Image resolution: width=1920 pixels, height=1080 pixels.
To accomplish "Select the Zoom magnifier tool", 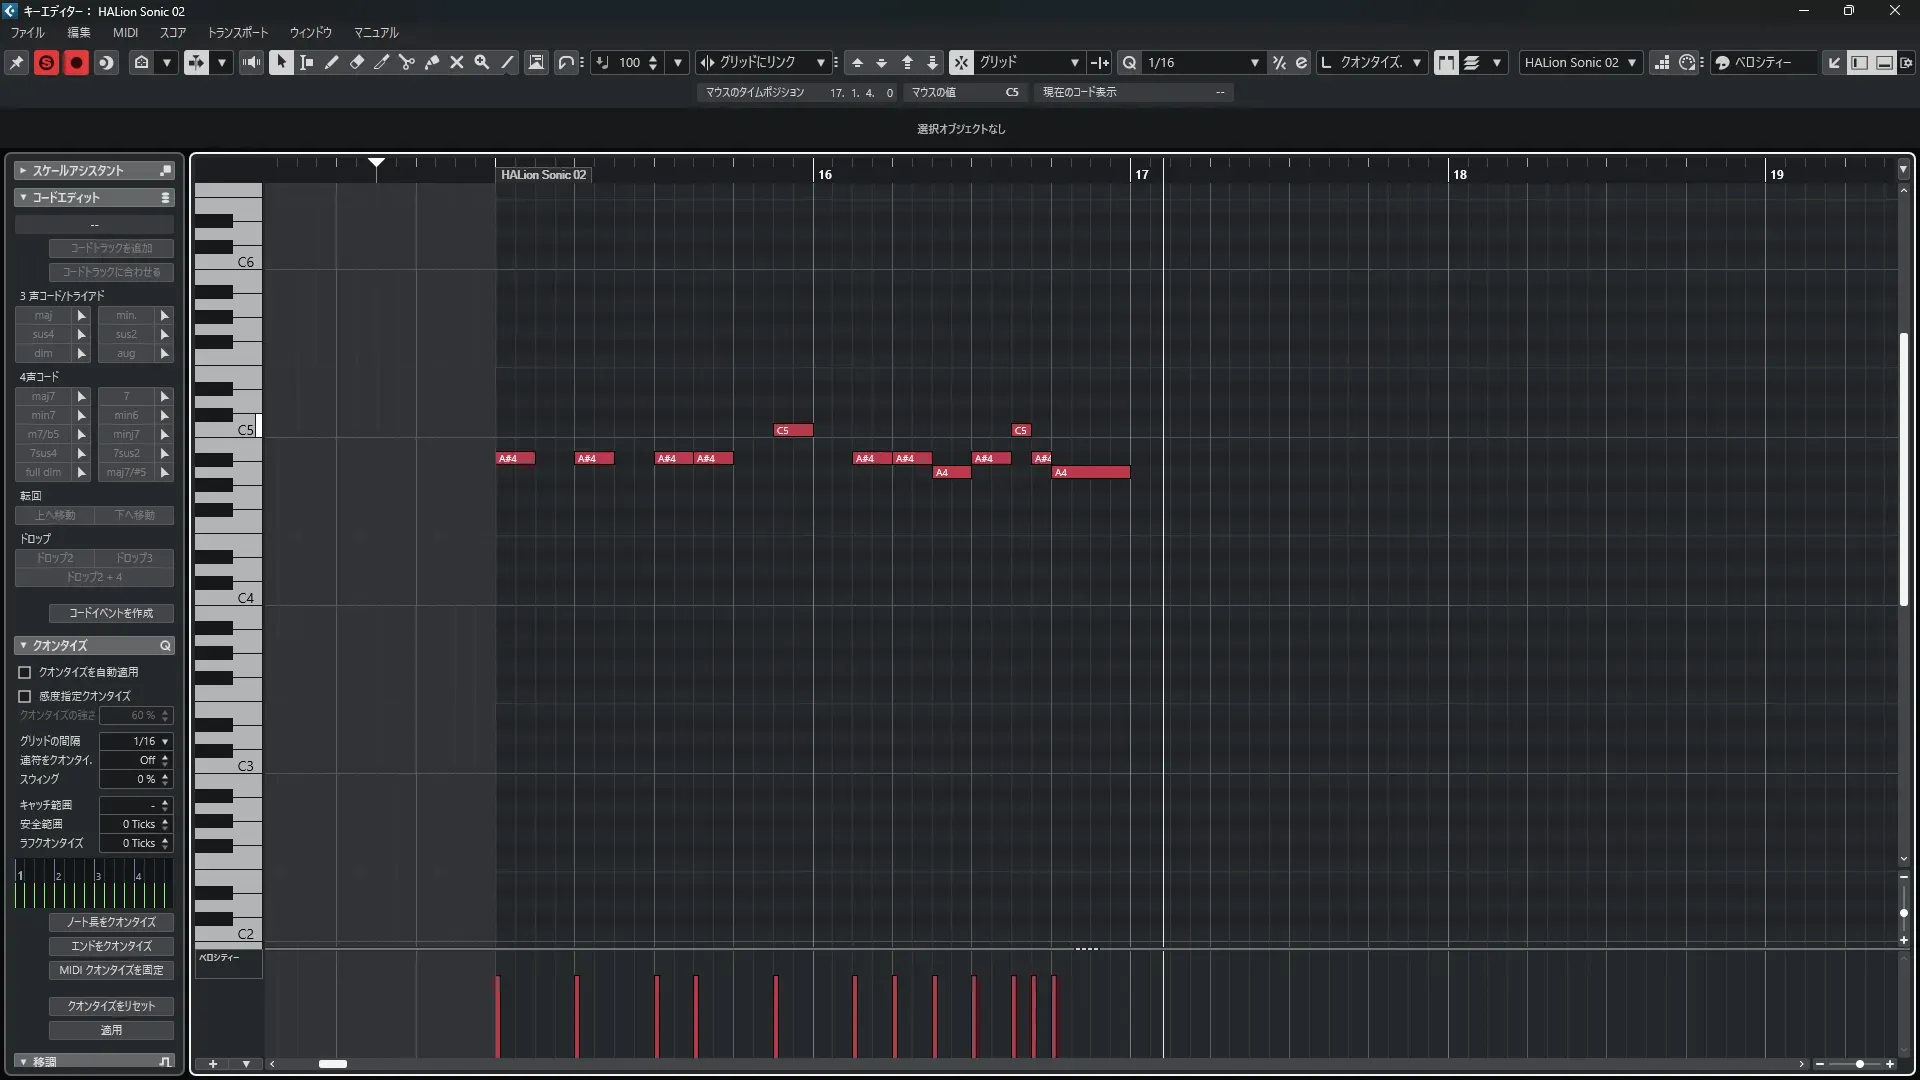I will [x=482, y=62].
